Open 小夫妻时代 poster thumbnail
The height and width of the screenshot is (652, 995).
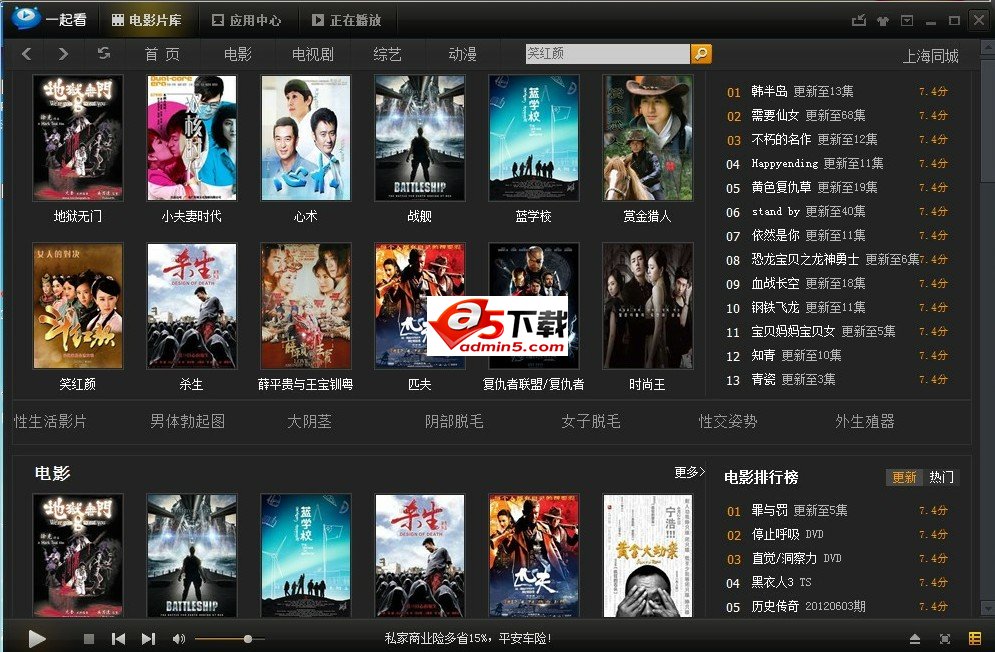point(192,138)
